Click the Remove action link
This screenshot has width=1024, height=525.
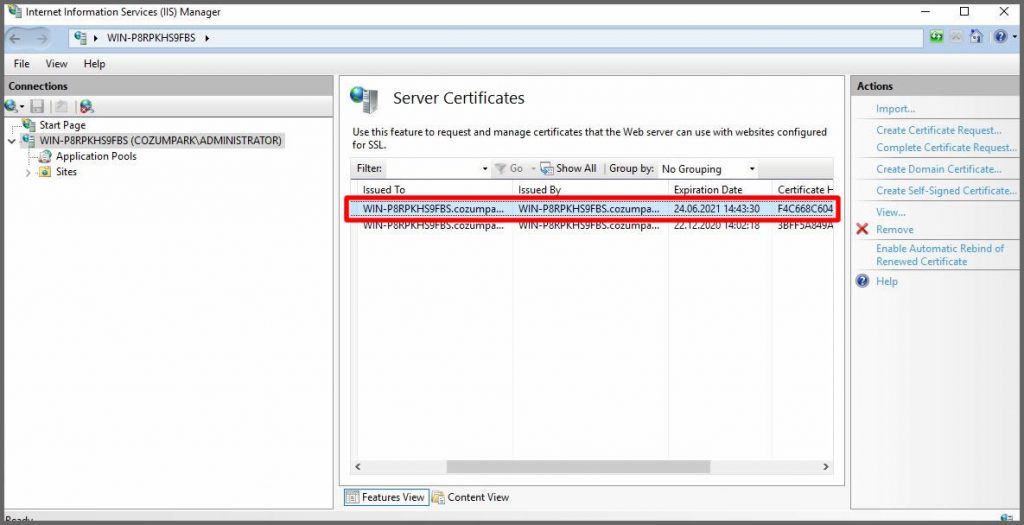coord(895,229)
